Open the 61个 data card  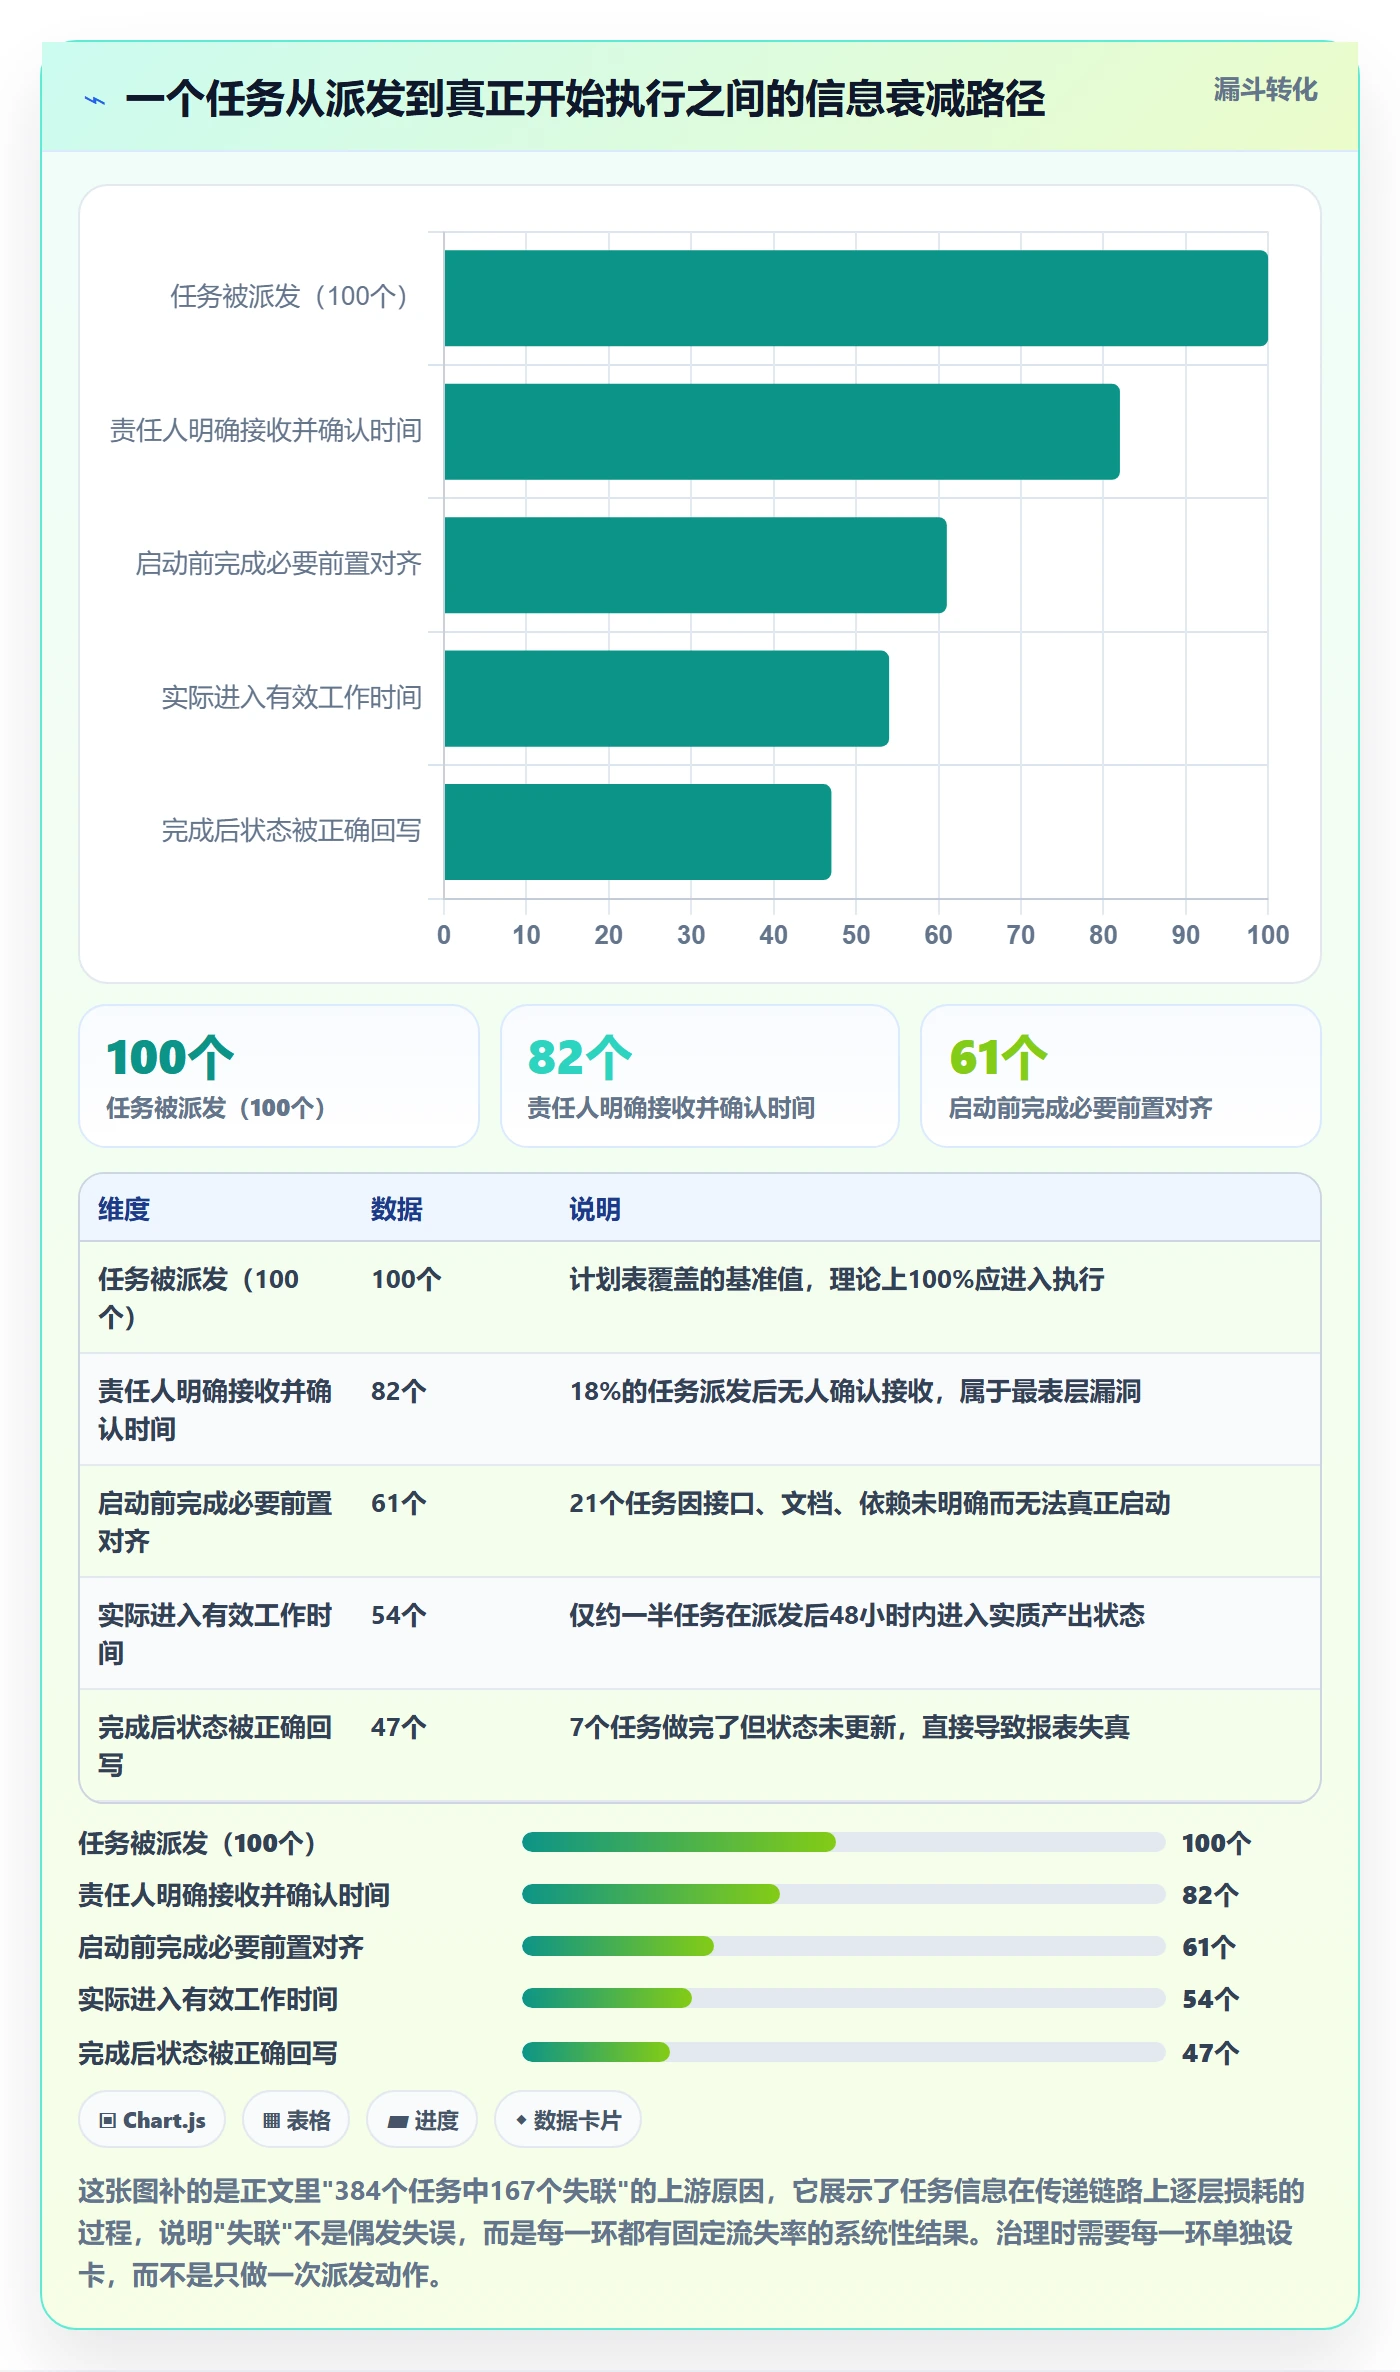point(1121,1076)
